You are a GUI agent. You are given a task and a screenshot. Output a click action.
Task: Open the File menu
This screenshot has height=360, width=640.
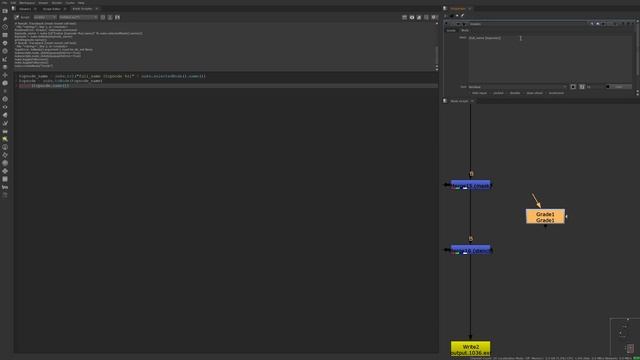[4, 3]
